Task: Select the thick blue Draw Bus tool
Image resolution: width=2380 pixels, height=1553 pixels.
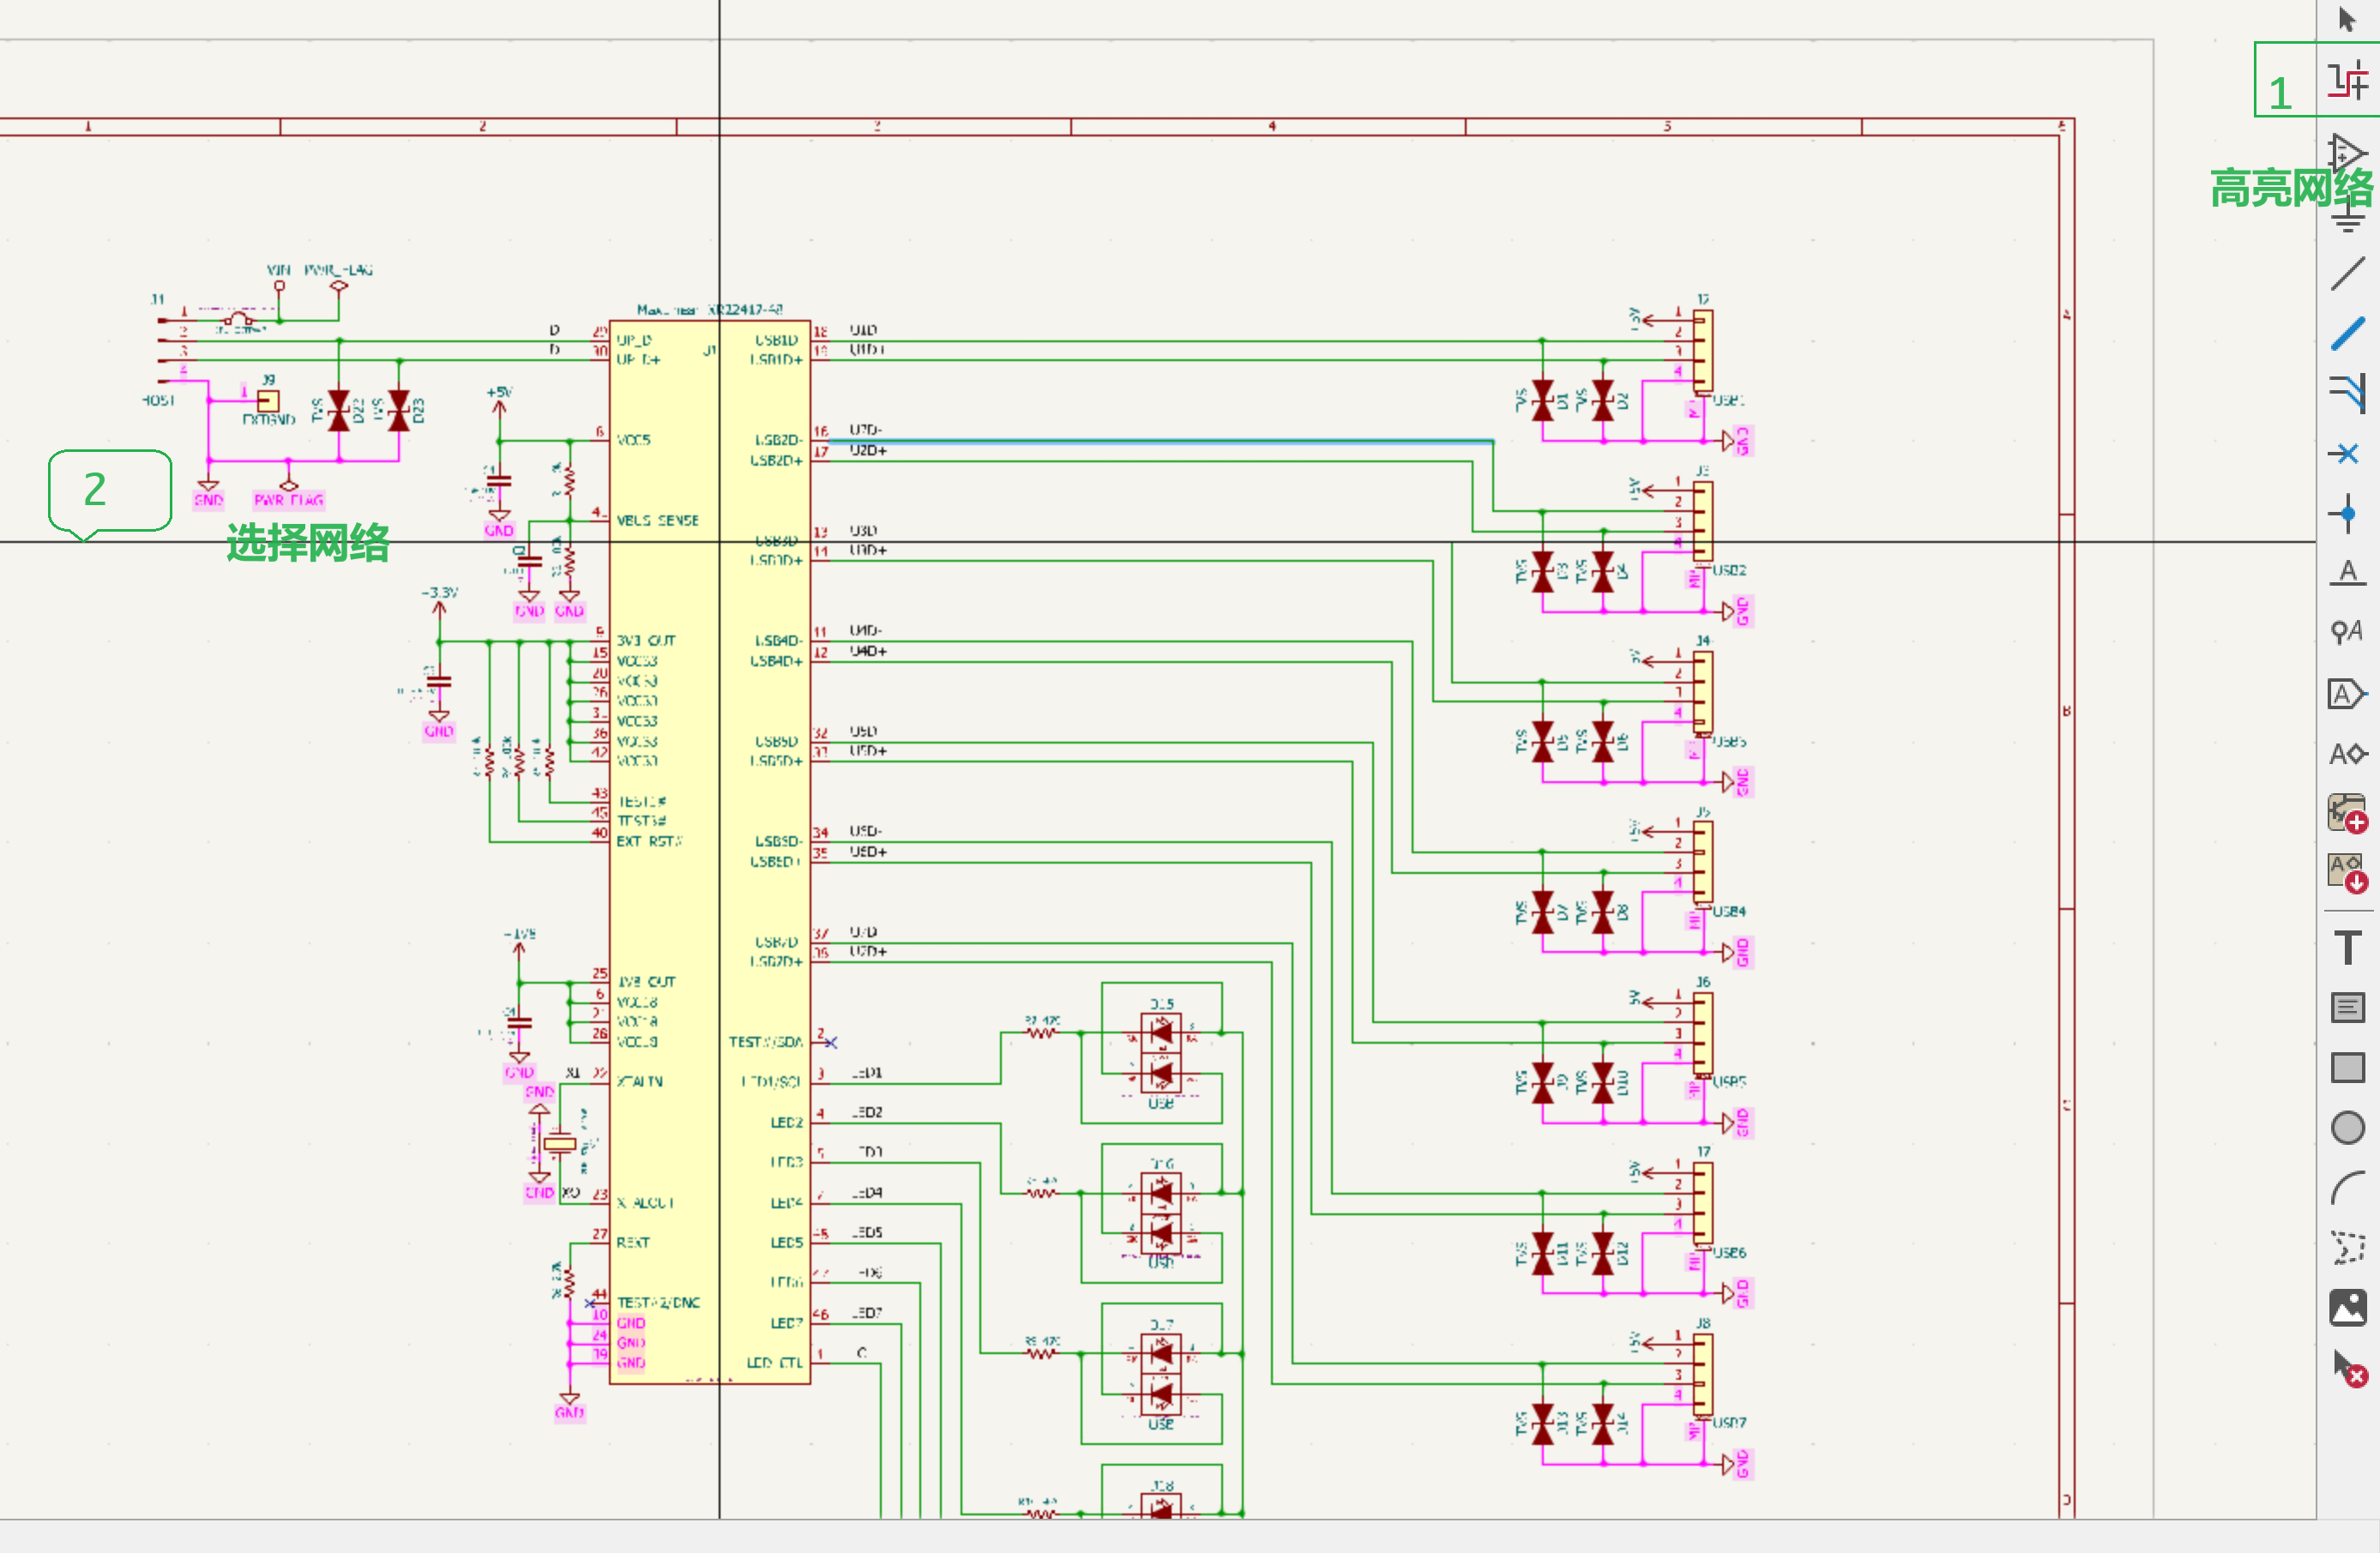Action: point(2347,333)
